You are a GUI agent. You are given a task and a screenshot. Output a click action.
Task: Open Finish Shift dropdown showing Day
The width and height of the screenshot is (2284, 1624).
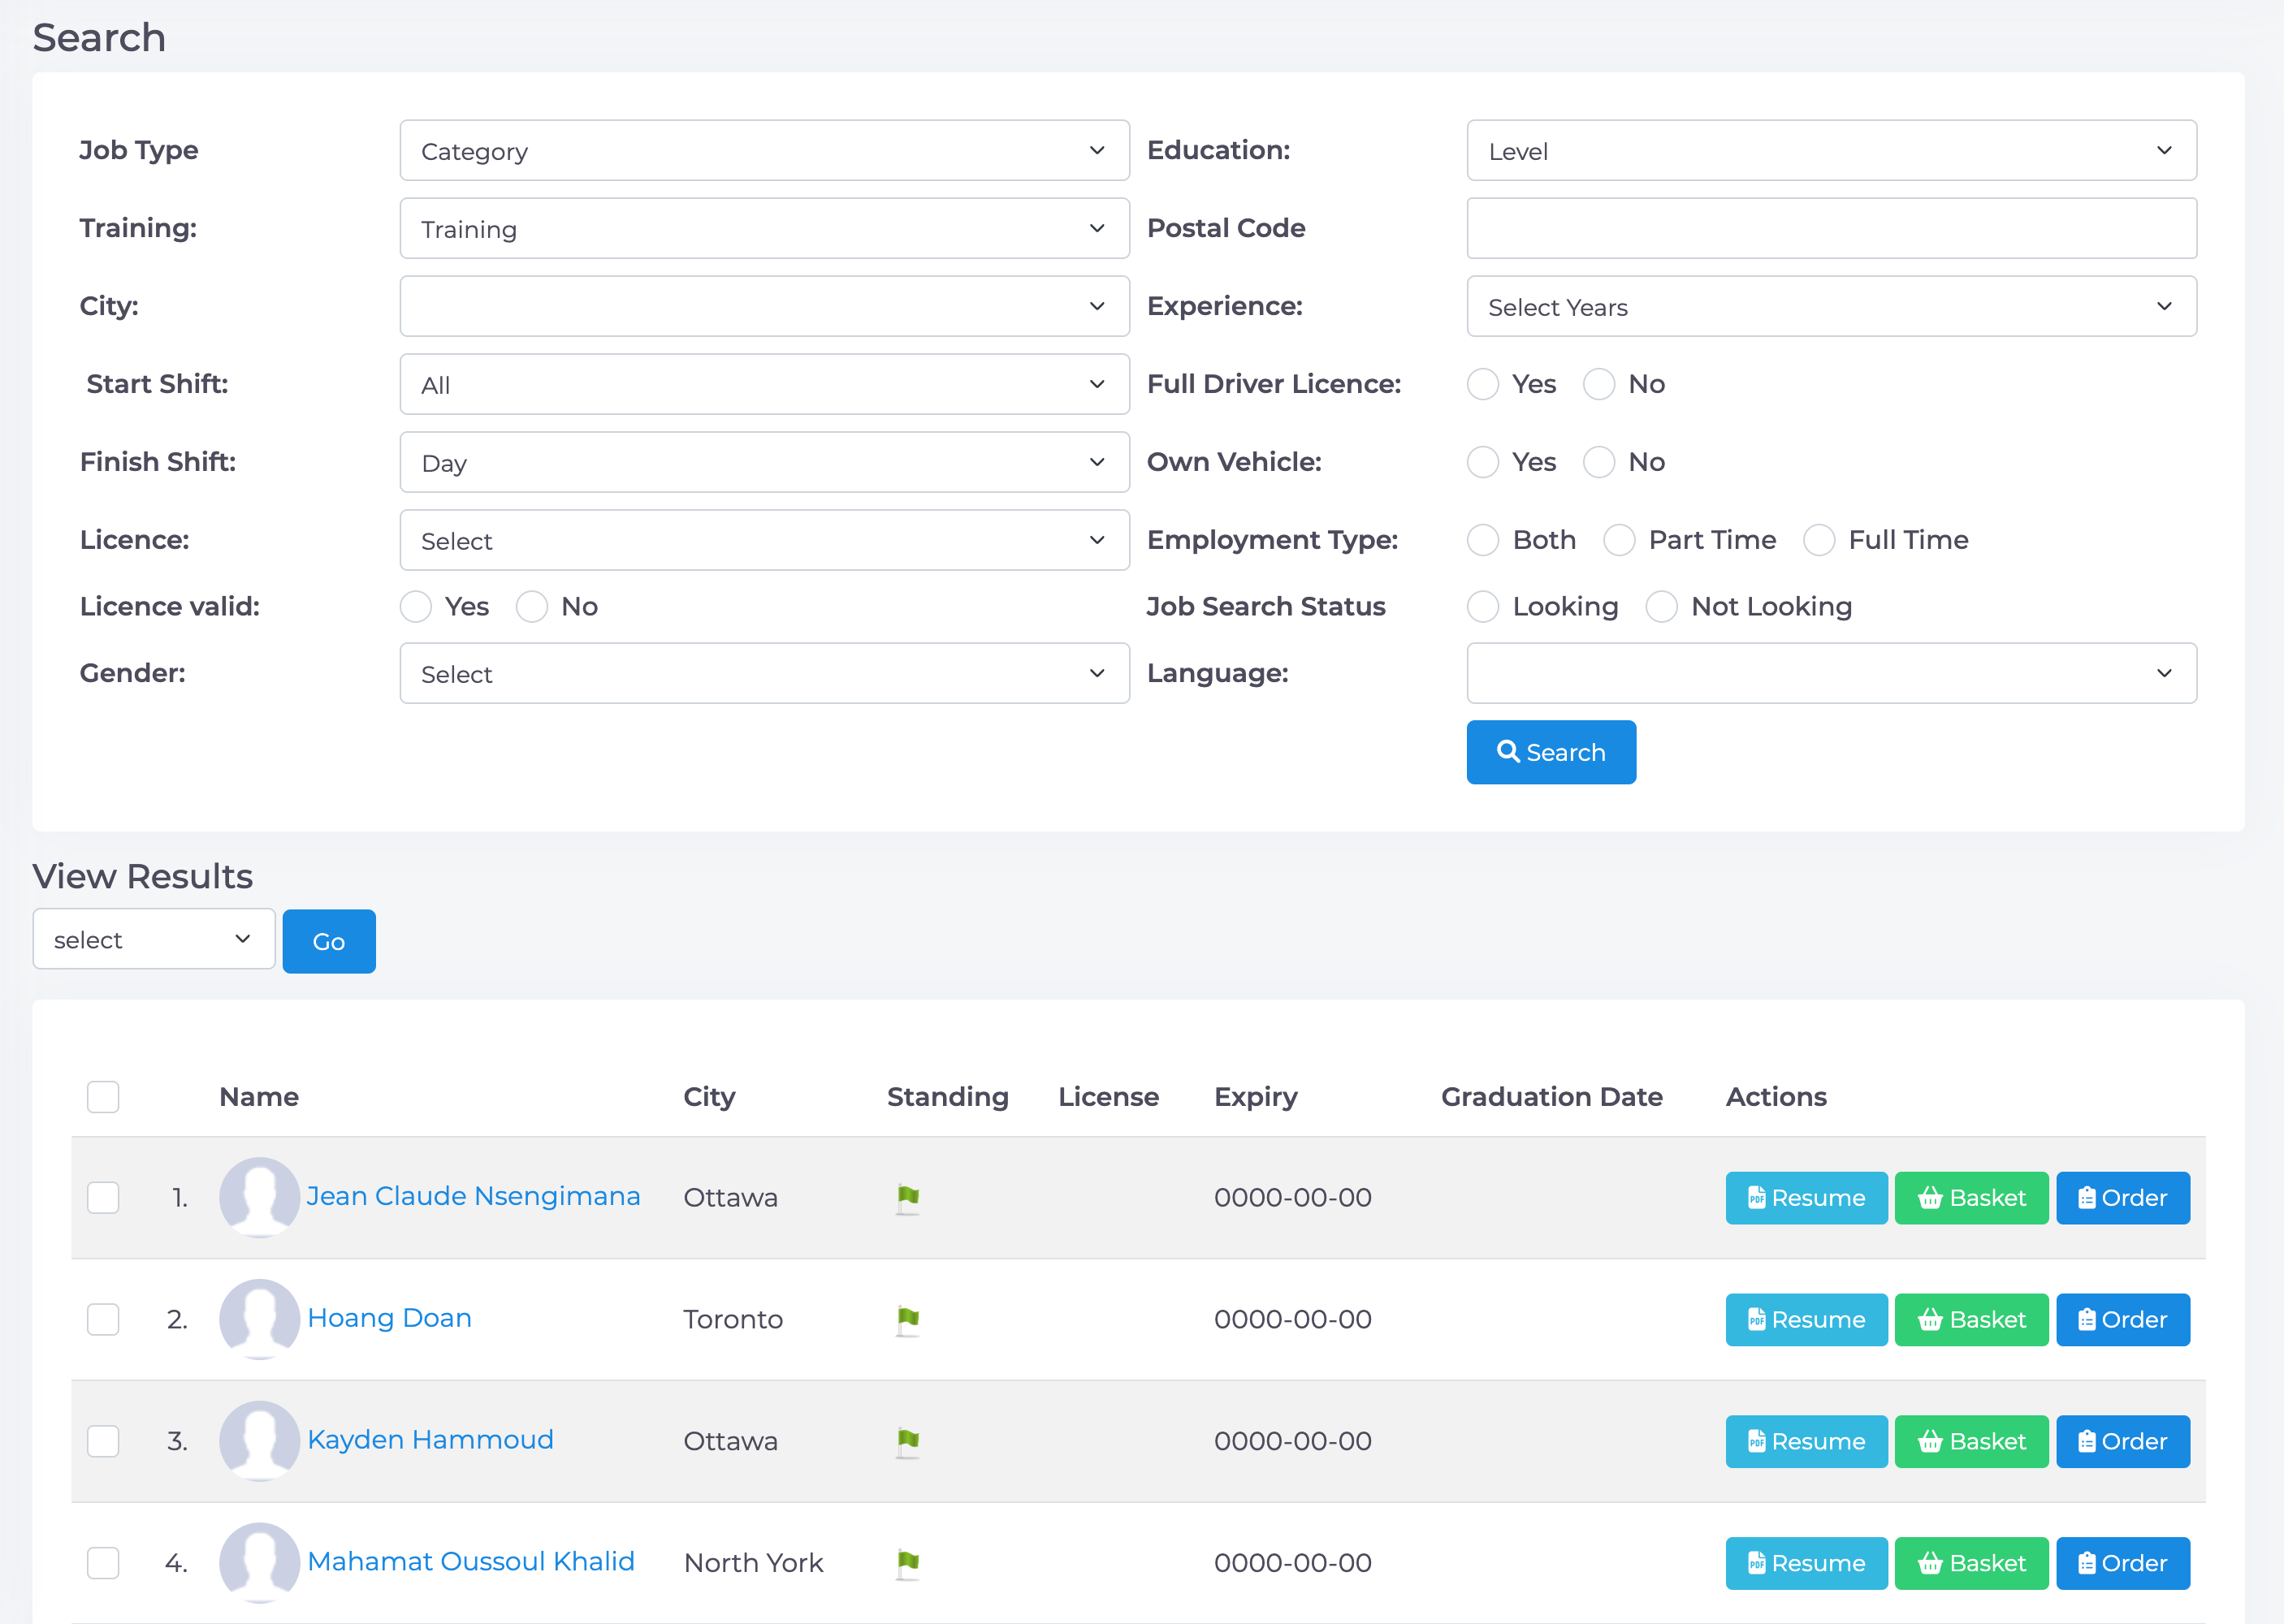(764, 463)
